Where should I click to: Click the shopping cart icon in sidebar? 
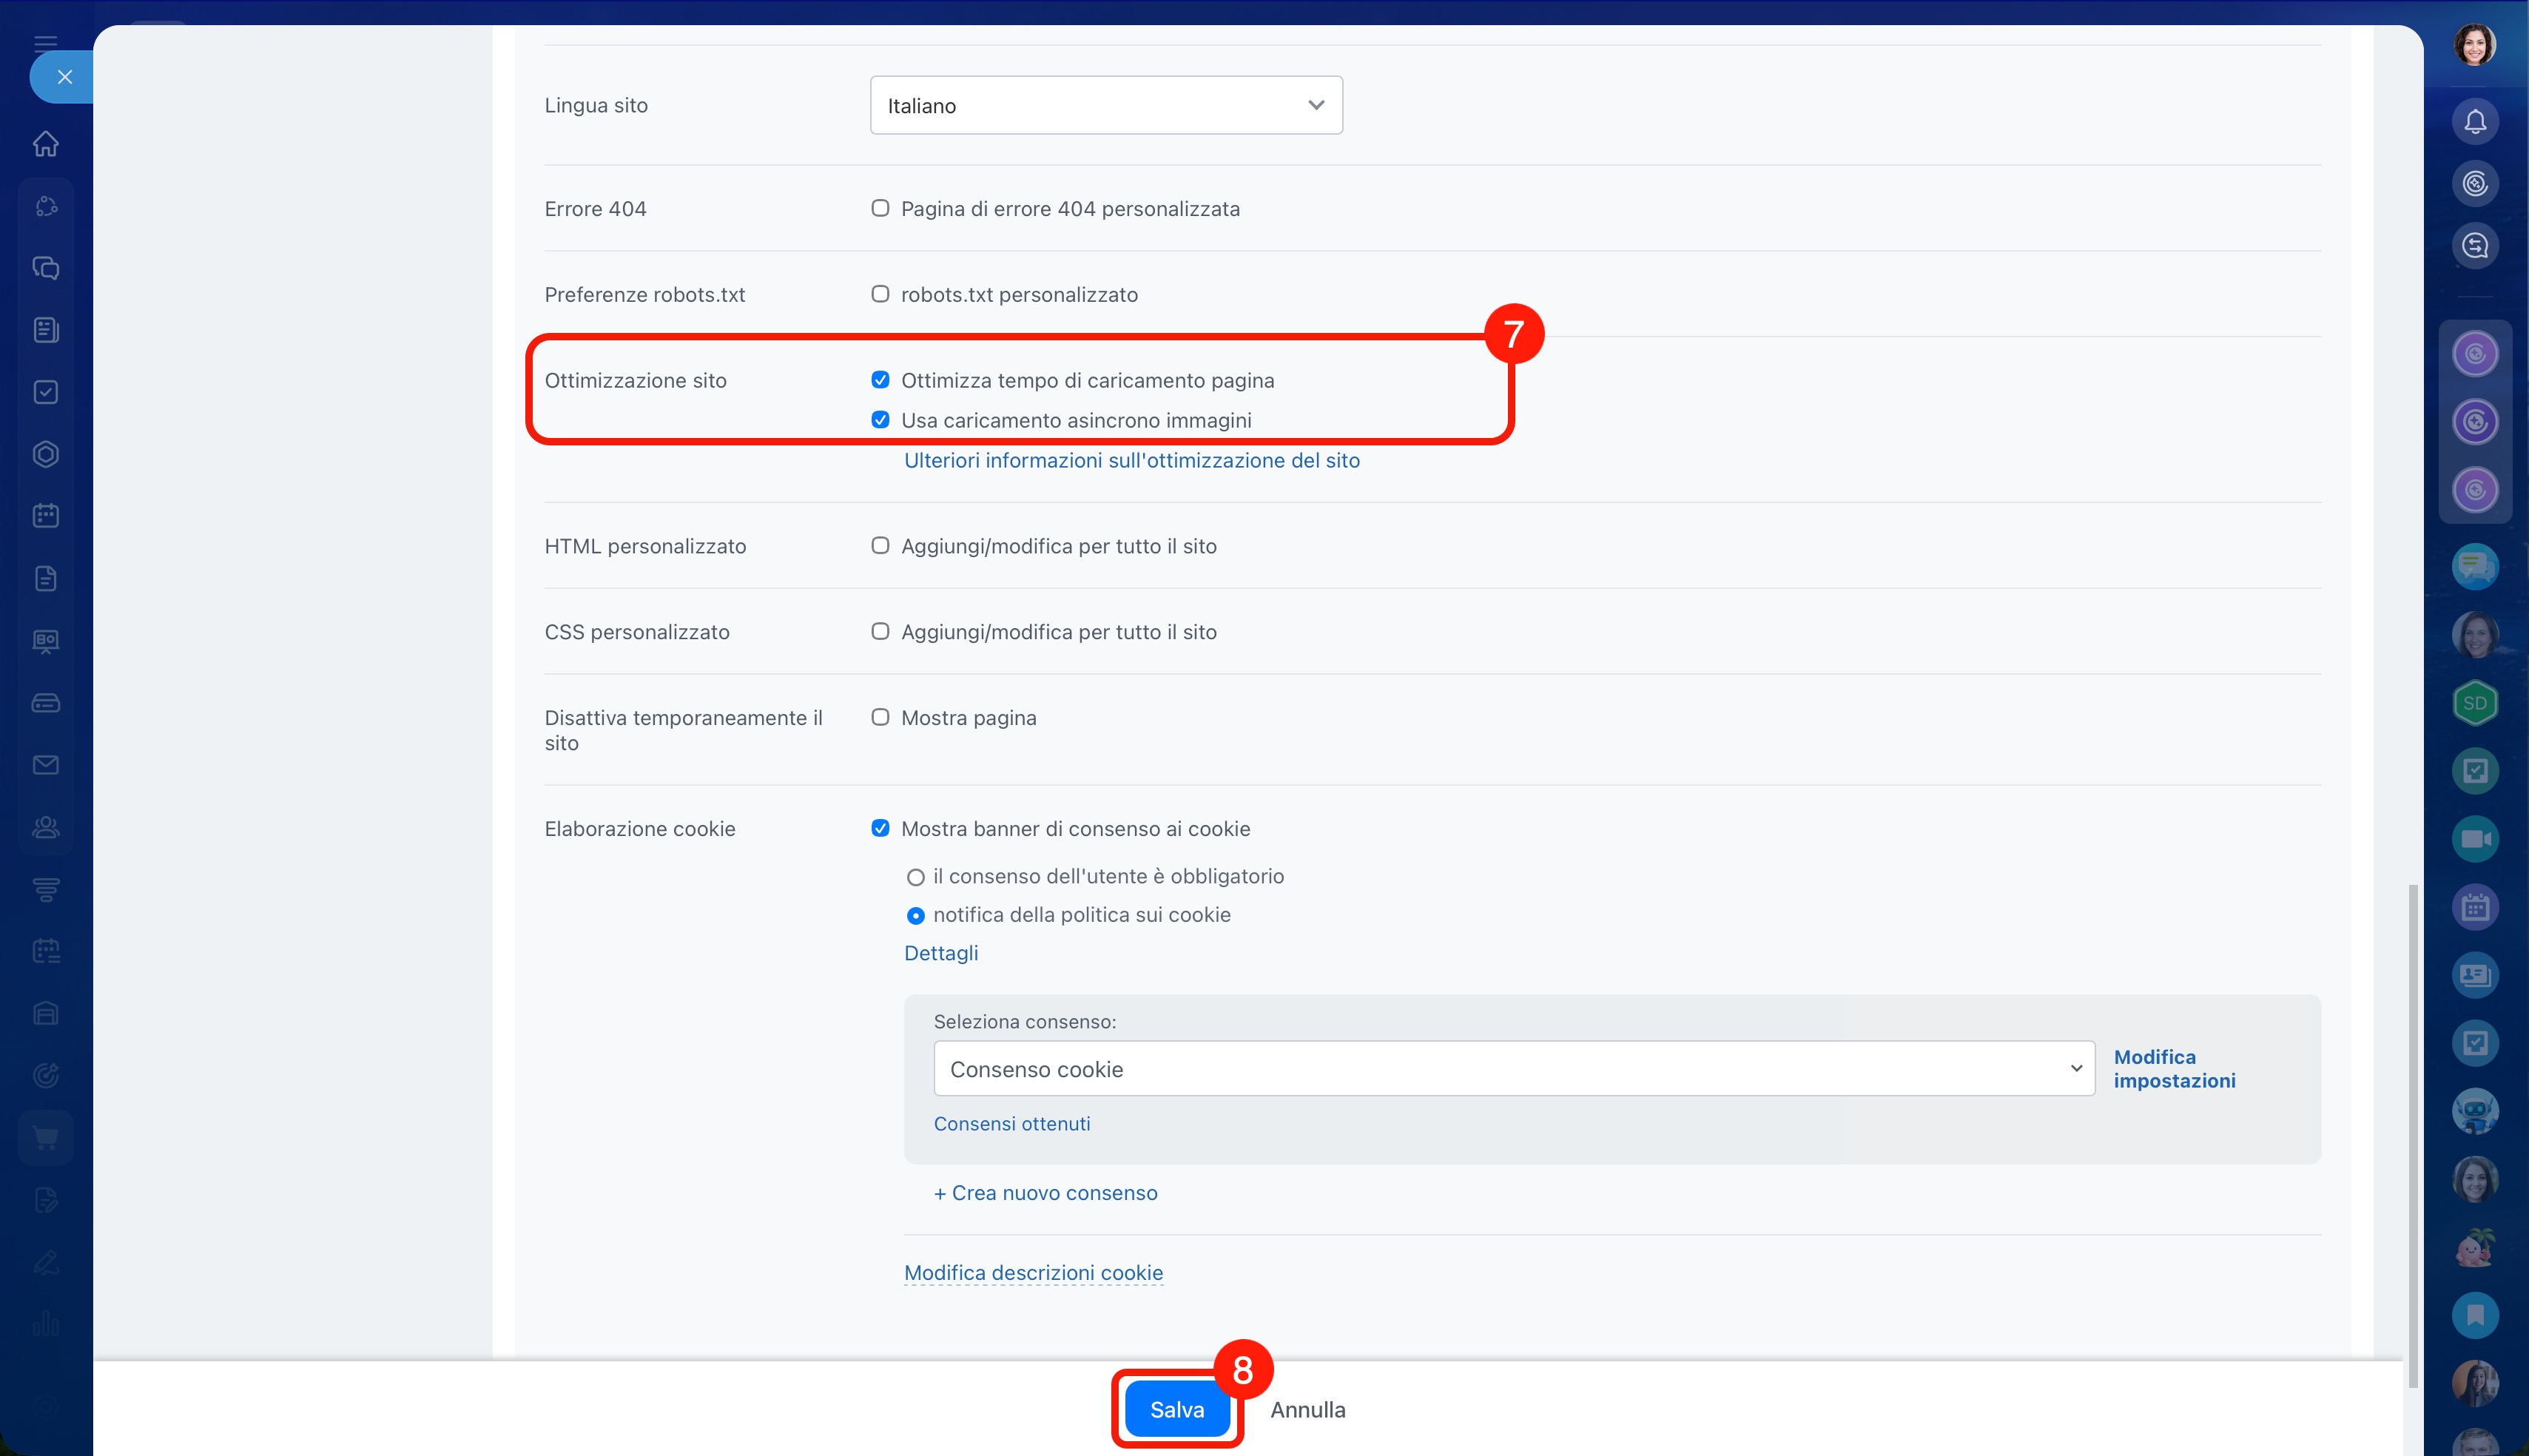pyautogui.click(x=46, y=1138)
